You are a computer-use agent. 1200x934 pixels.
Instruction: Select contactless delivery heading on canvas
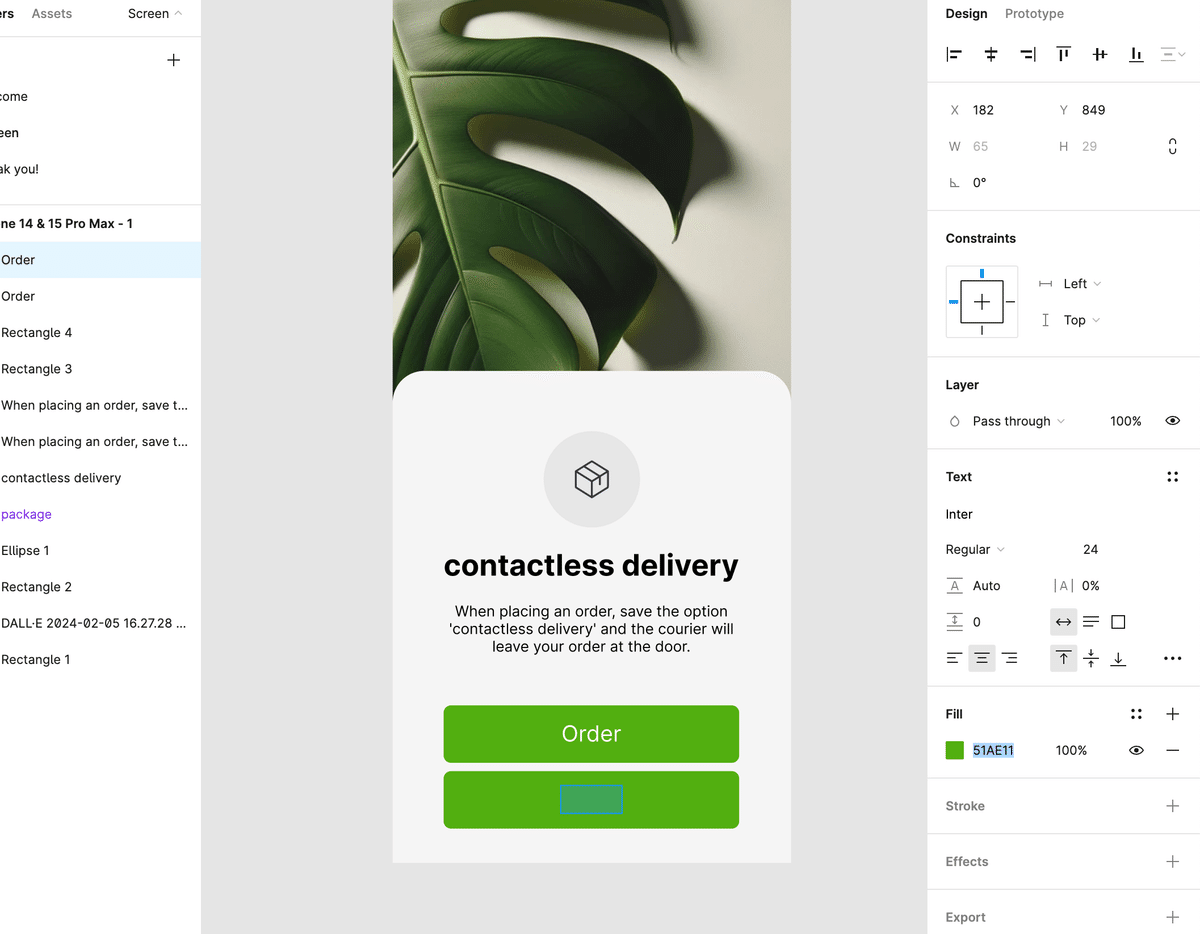coord(591,565)
